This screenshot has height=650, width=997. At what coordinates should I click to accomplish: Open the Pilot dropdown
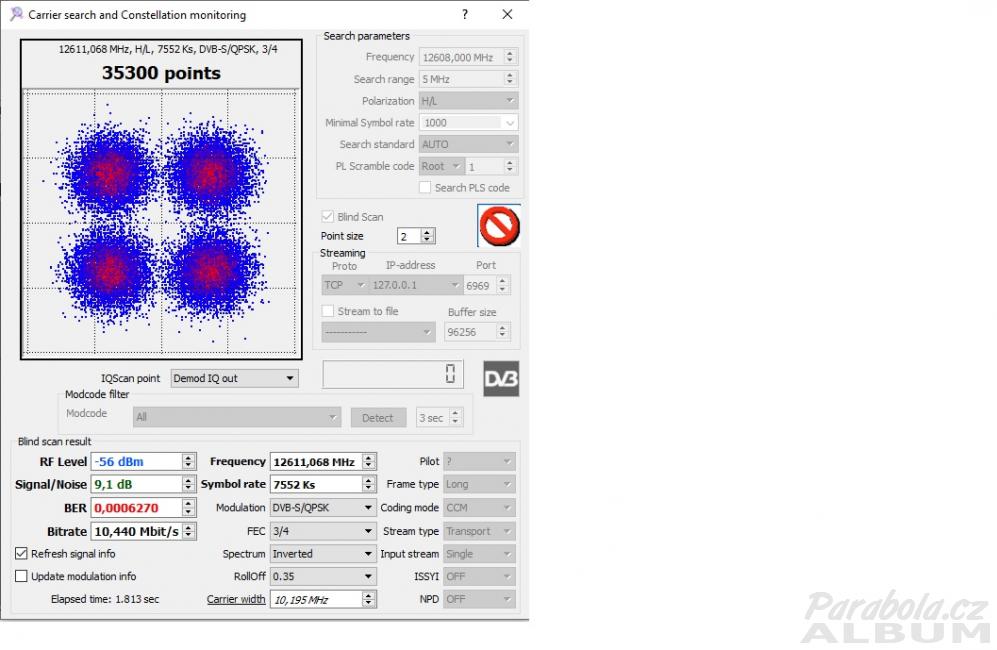(x=479, y=462)
